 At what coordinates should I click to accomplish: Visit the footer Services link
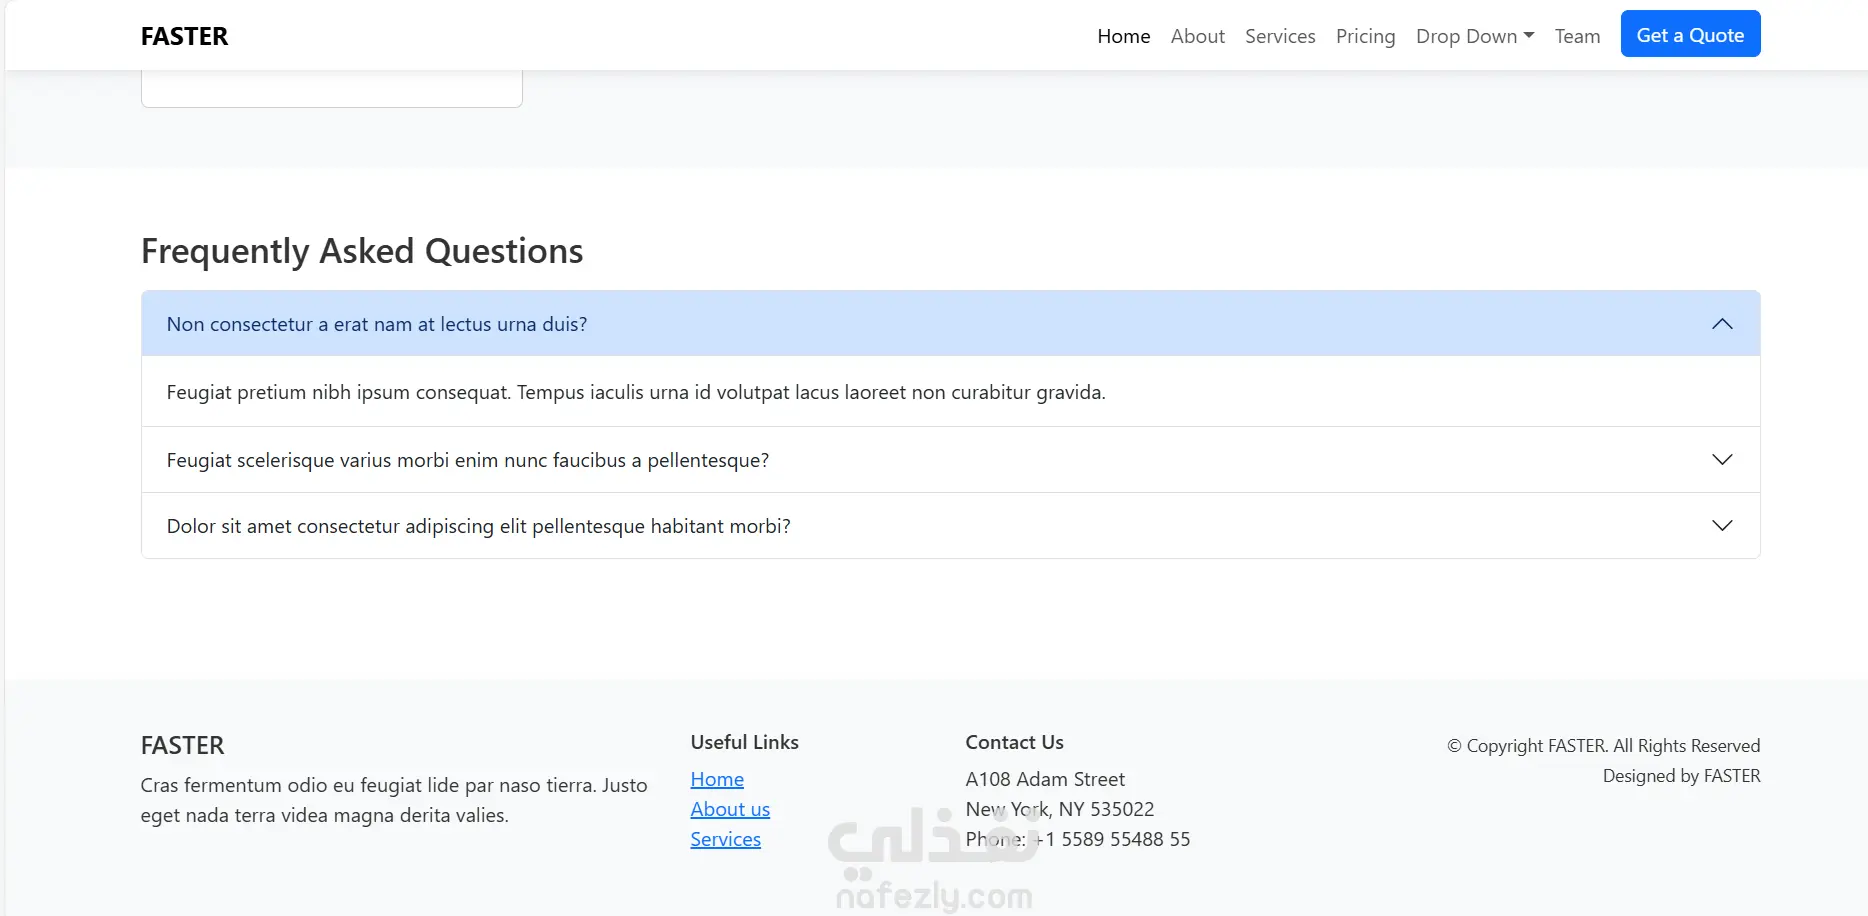coord(725,839)
